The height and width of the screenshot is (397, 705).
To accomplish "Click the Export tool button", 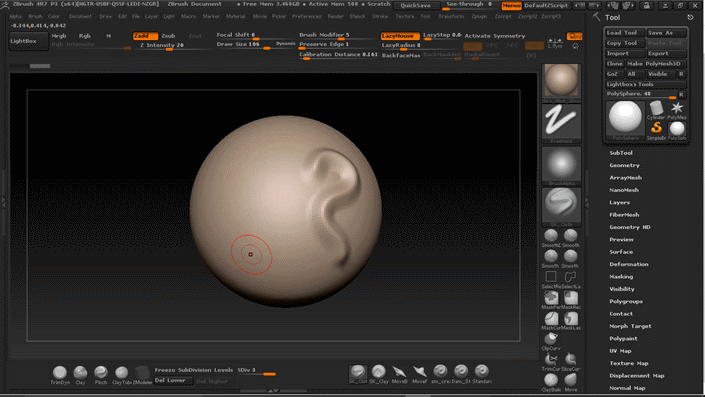I will pos(666,54).
